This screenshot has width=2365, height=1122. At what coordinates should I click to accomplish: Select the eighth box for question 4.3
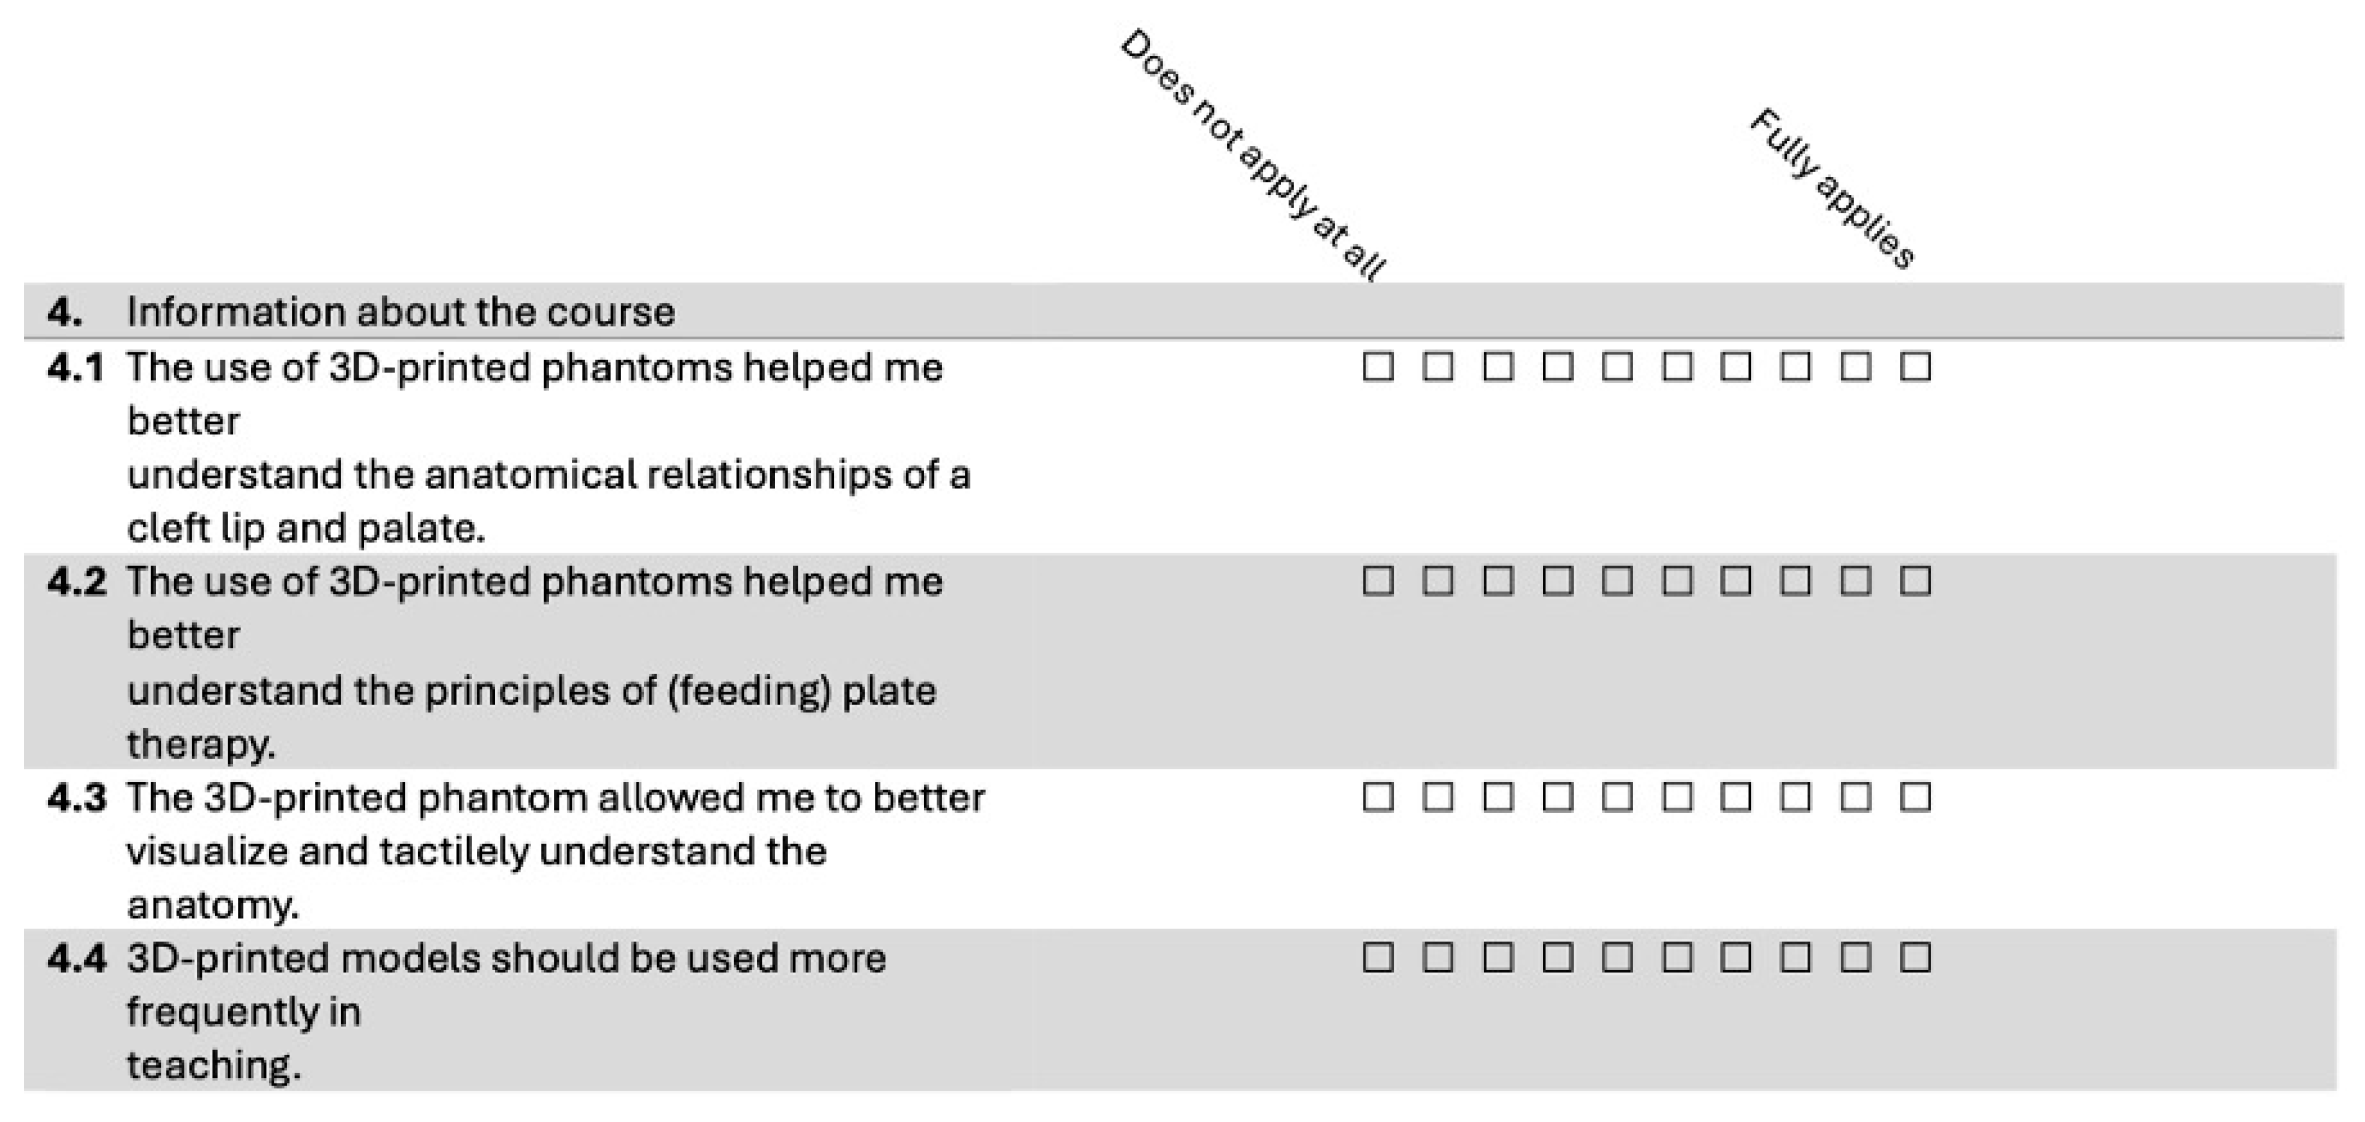pyautogui.click(x=1795, y=797)
